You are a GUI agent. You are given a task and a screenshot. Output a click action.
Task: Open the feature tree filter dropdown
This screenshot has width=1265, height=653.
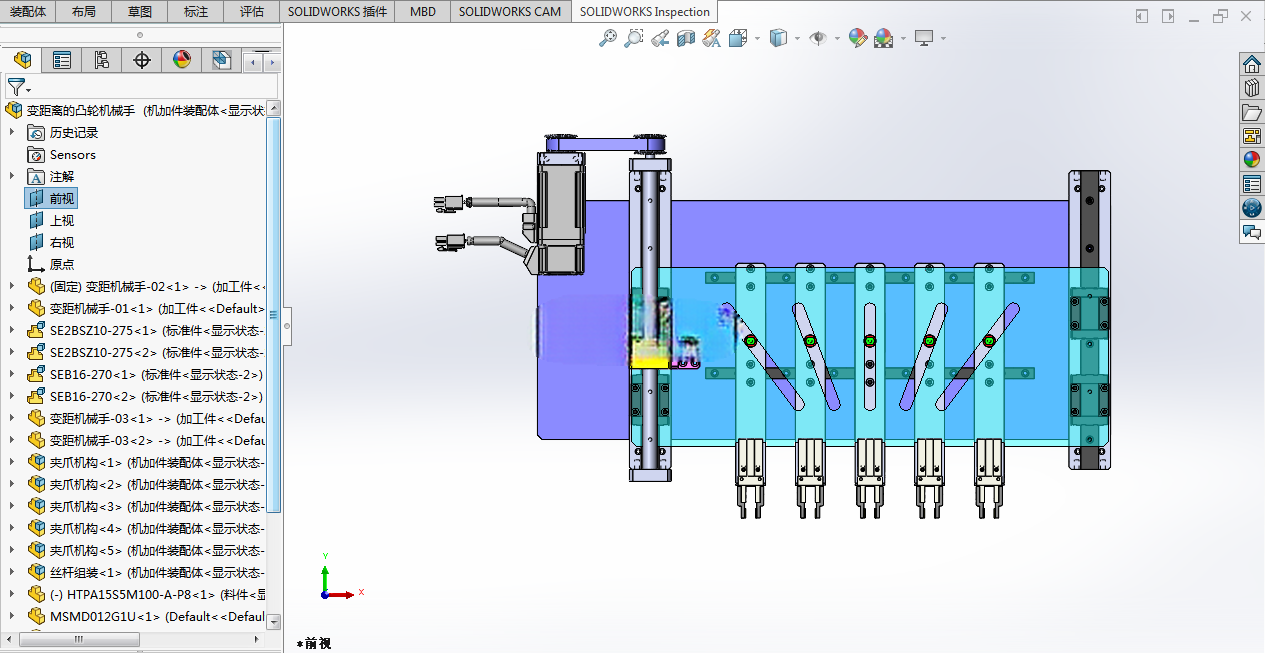coord(19,87)
